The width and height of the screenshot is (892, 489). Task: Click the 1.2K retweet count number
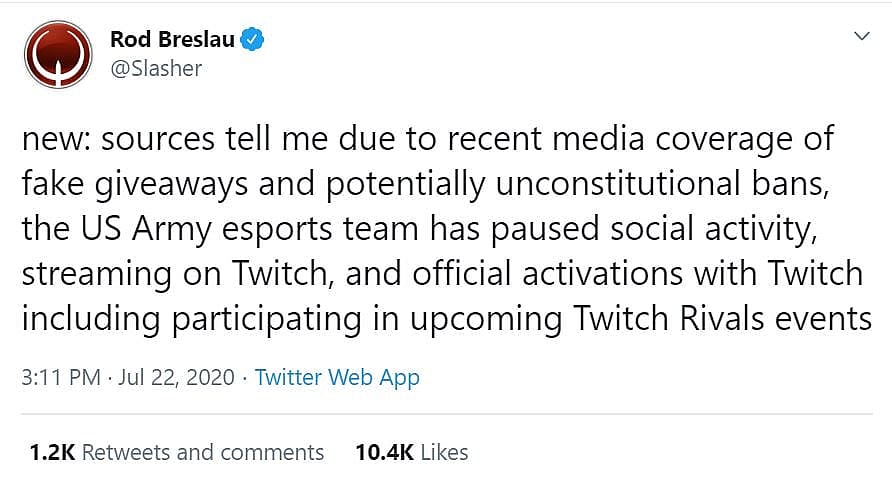coord(52,452)
